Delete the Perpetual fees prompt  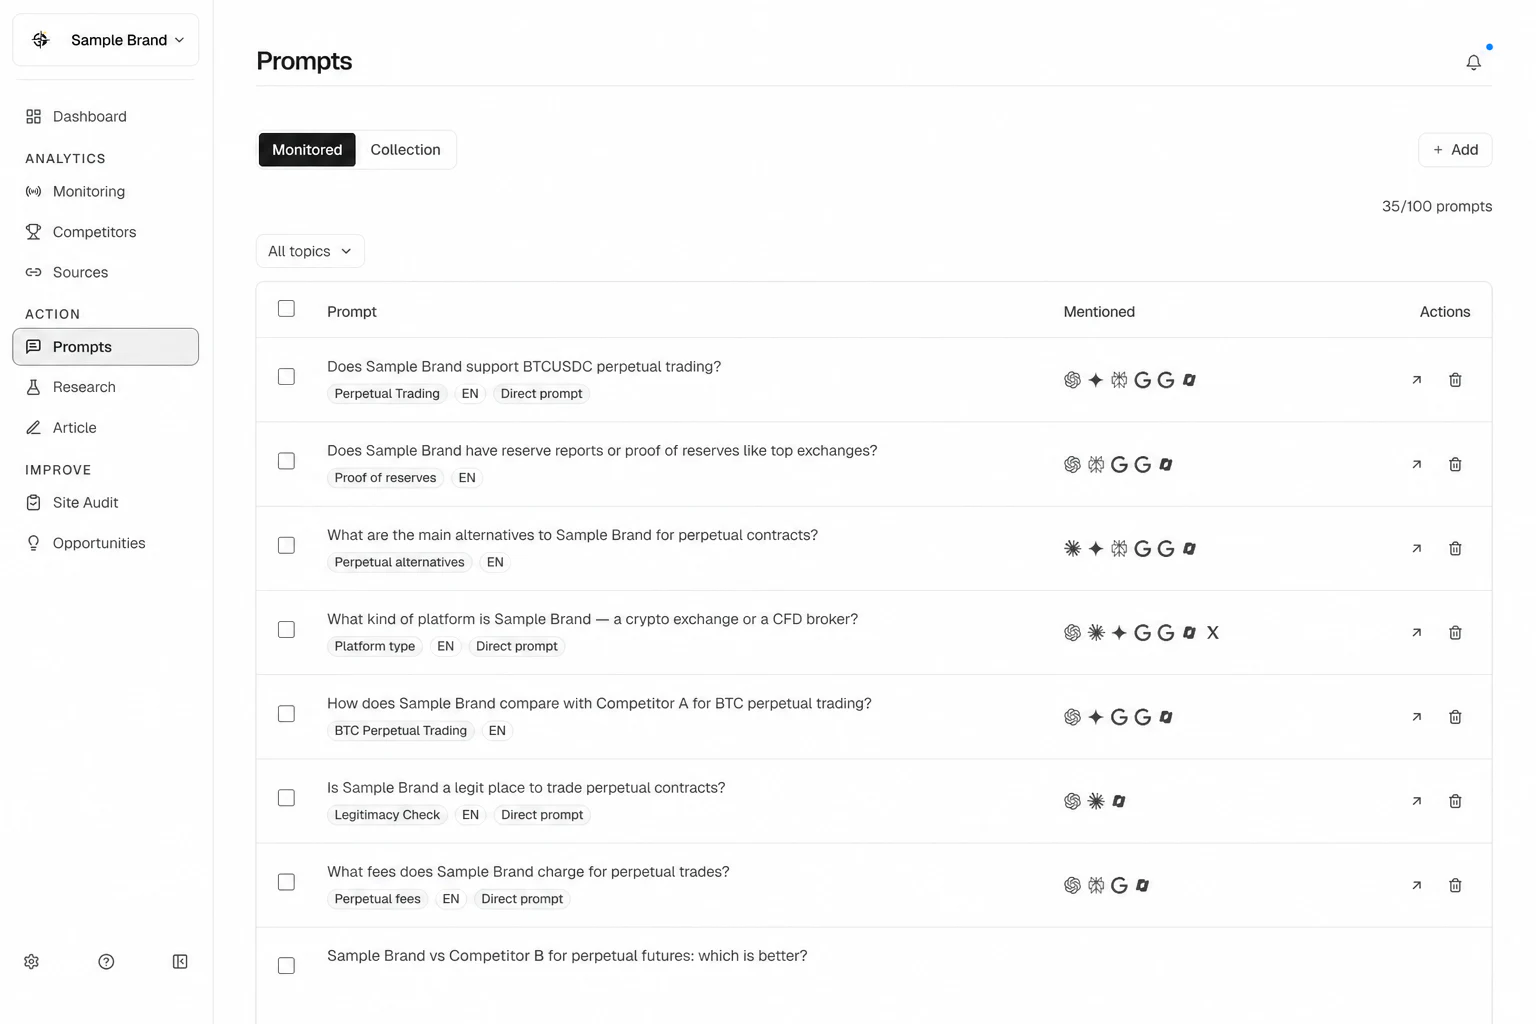[x=1455, y=885]
